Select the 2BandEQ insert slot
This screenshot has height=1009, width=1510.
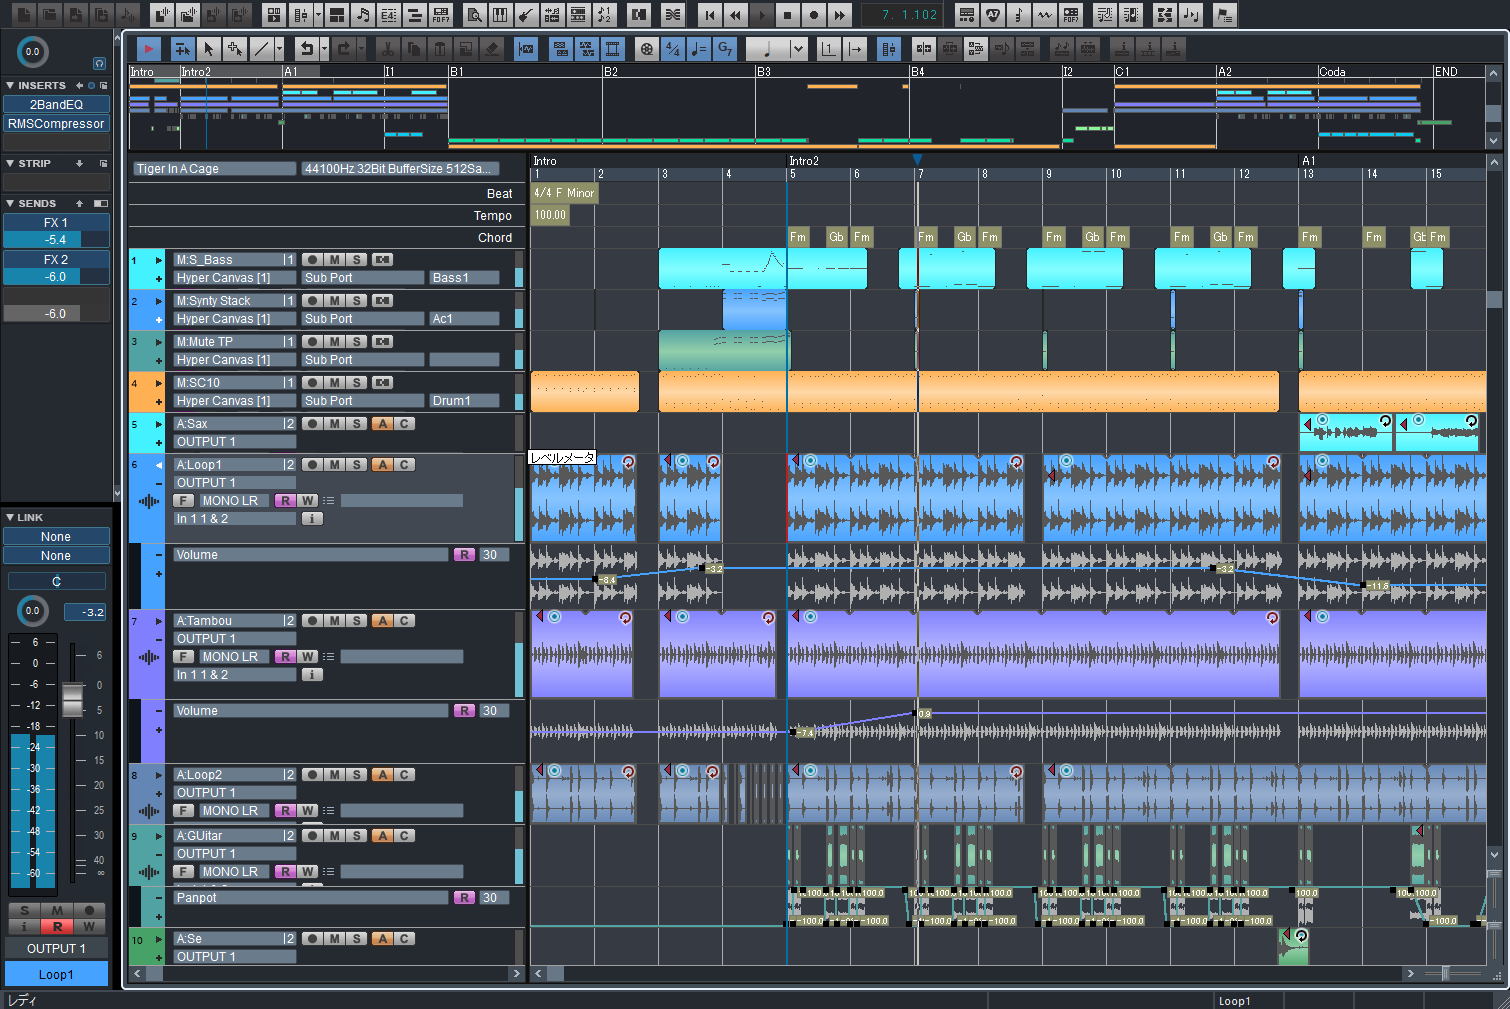(x=56, y=105)
